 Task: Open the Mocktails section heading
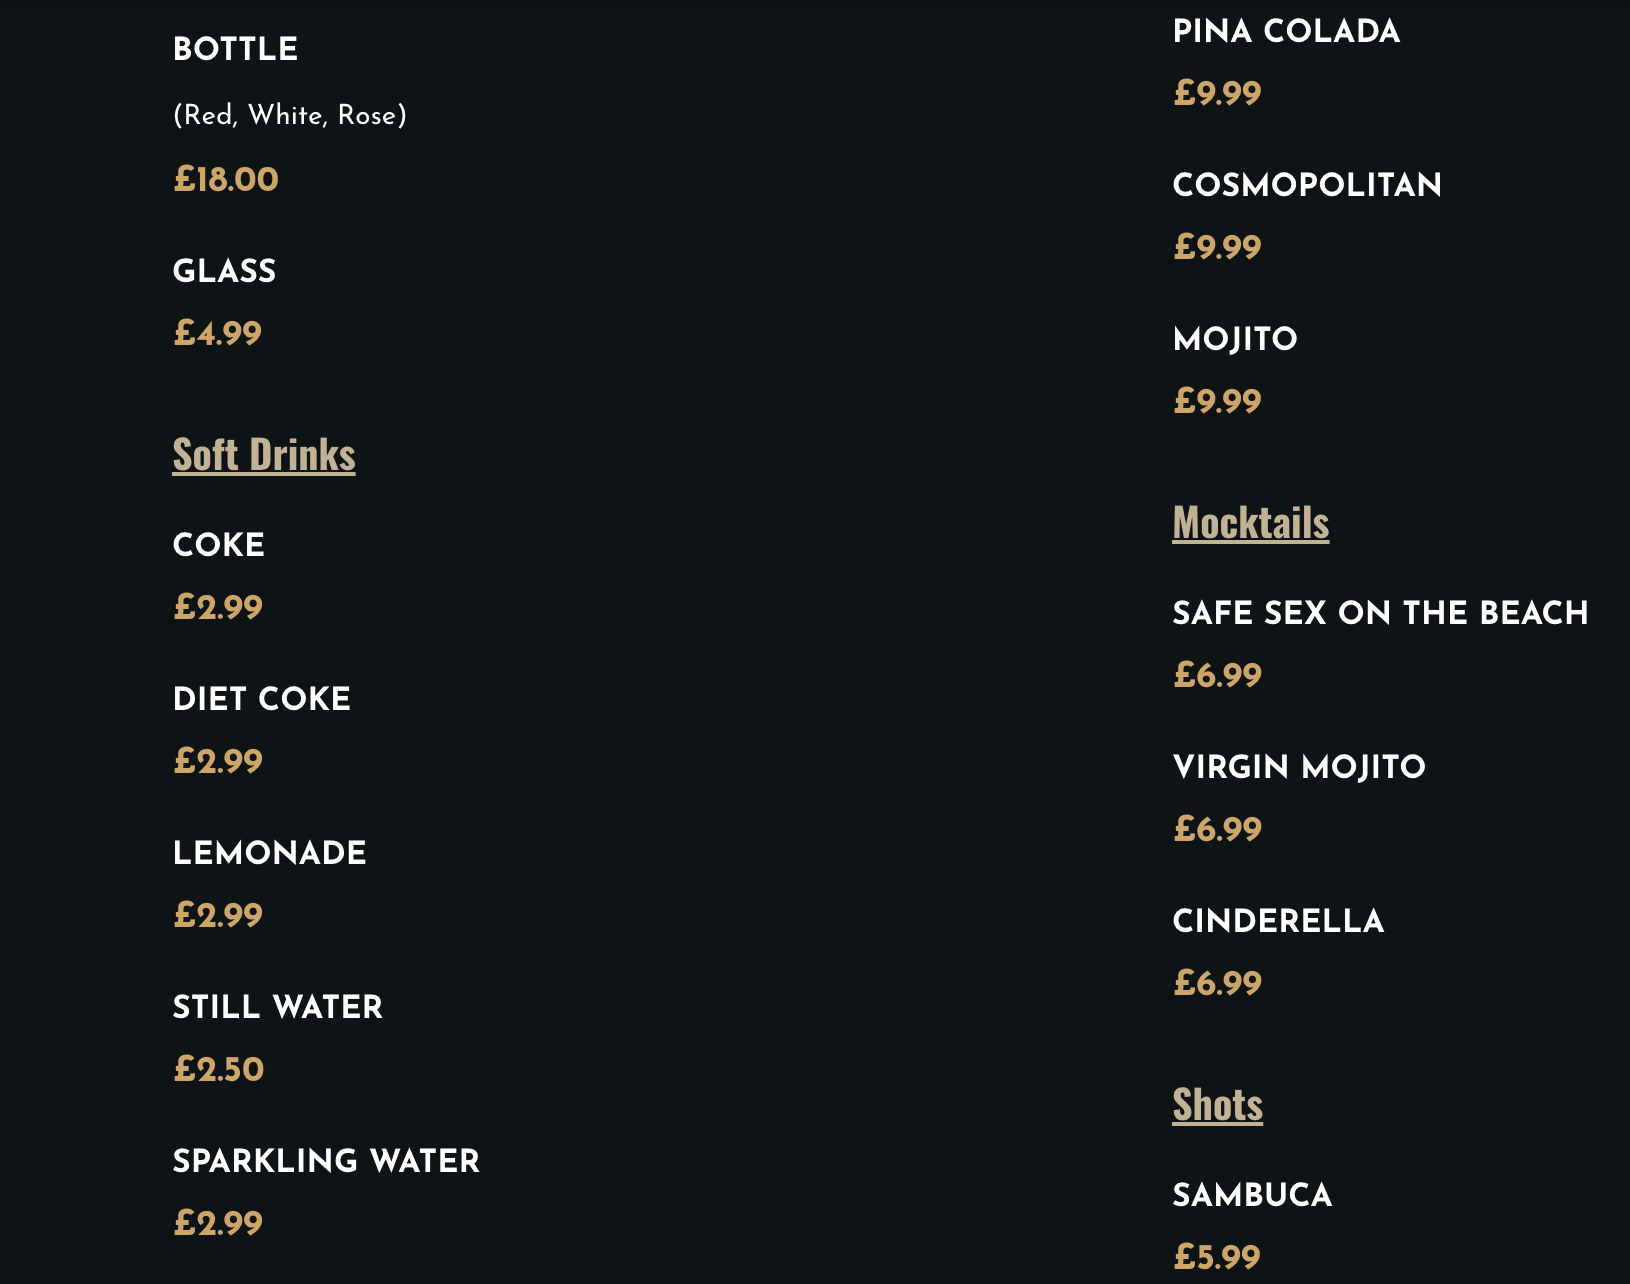point(1251,523)
